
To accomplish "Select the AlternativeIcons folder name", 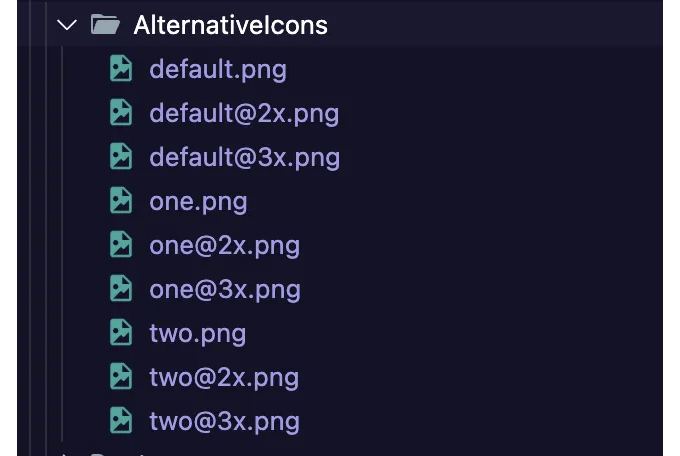I will [x=230, y=25].
